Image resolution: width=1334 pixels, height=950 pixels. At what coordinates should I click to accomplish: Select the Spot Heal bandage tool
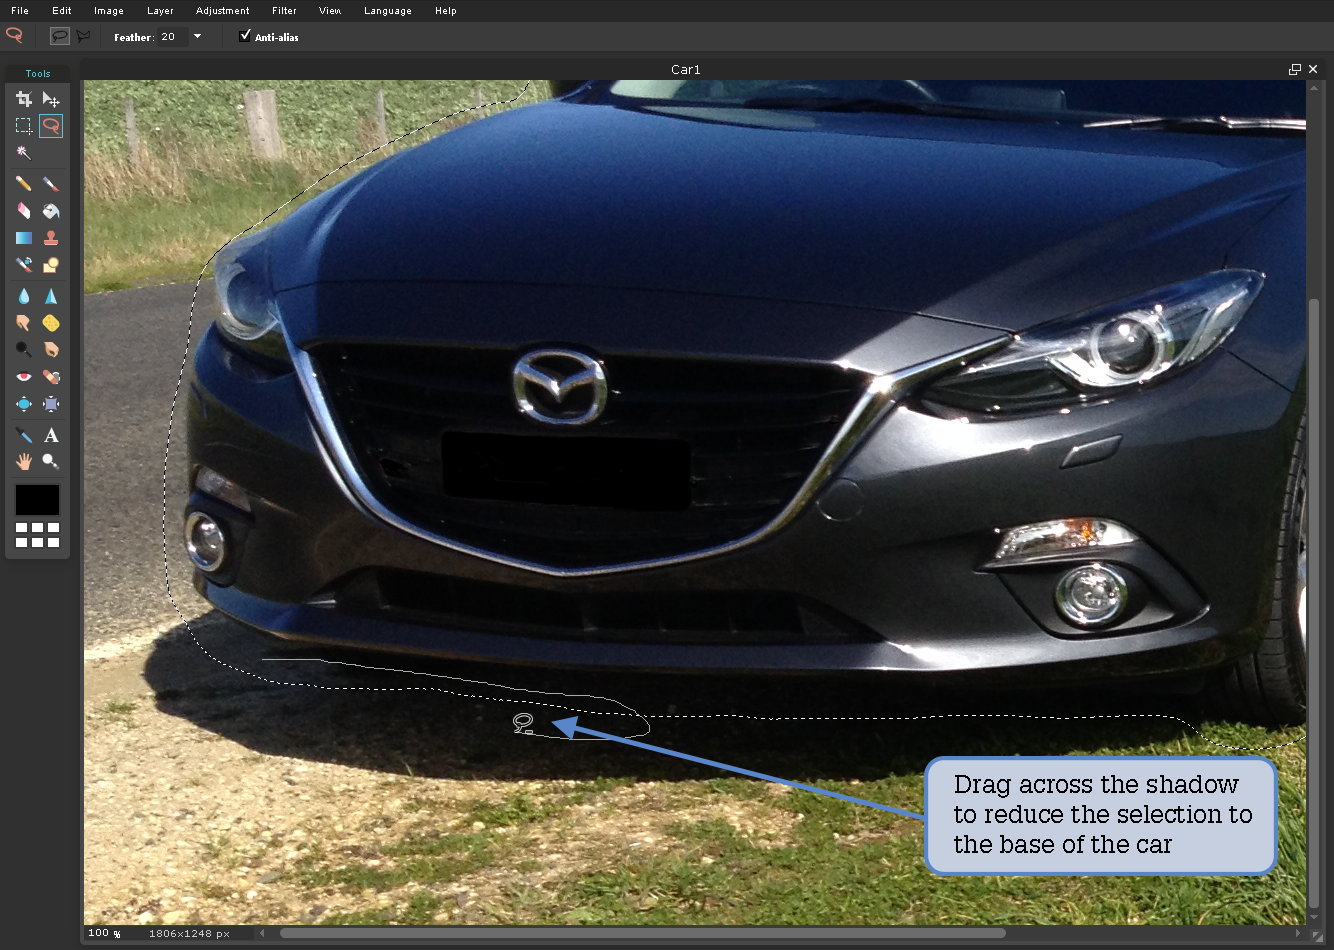(51, 377)
